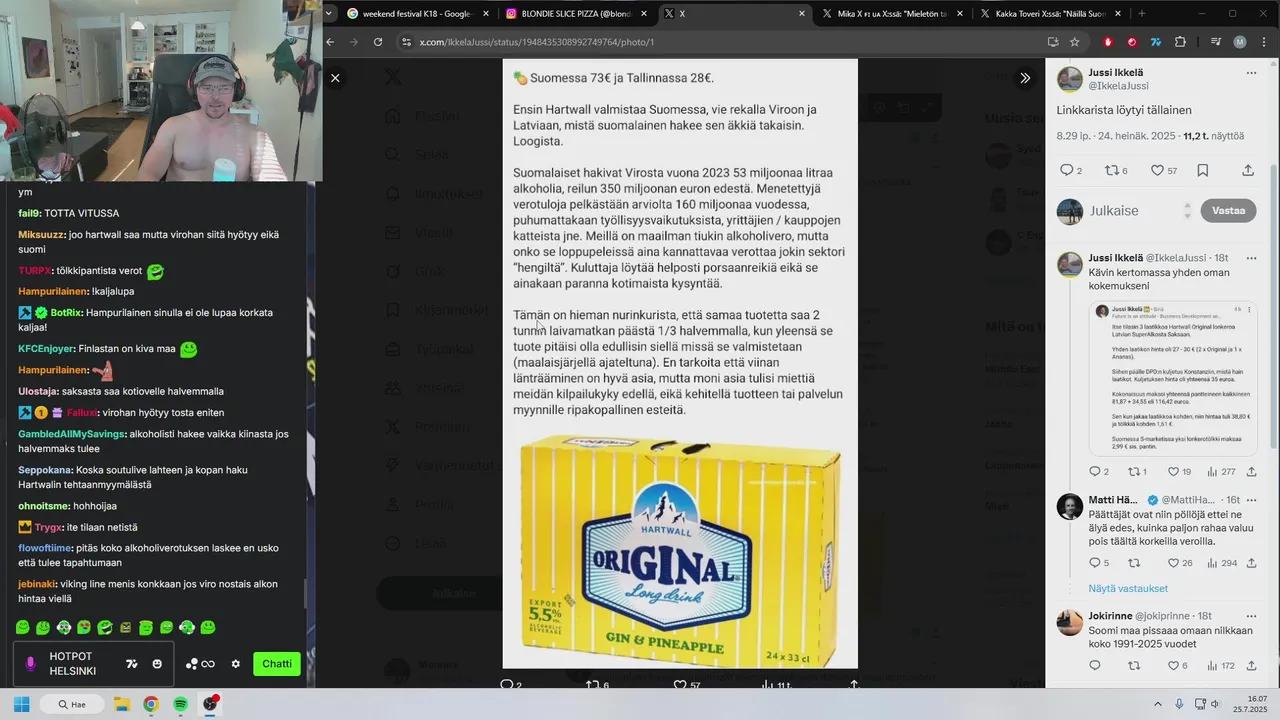The width and height of the screenshot is (1280, 720).
Task: Open the Chrome three-dot menu
Action: [1264, 42]
